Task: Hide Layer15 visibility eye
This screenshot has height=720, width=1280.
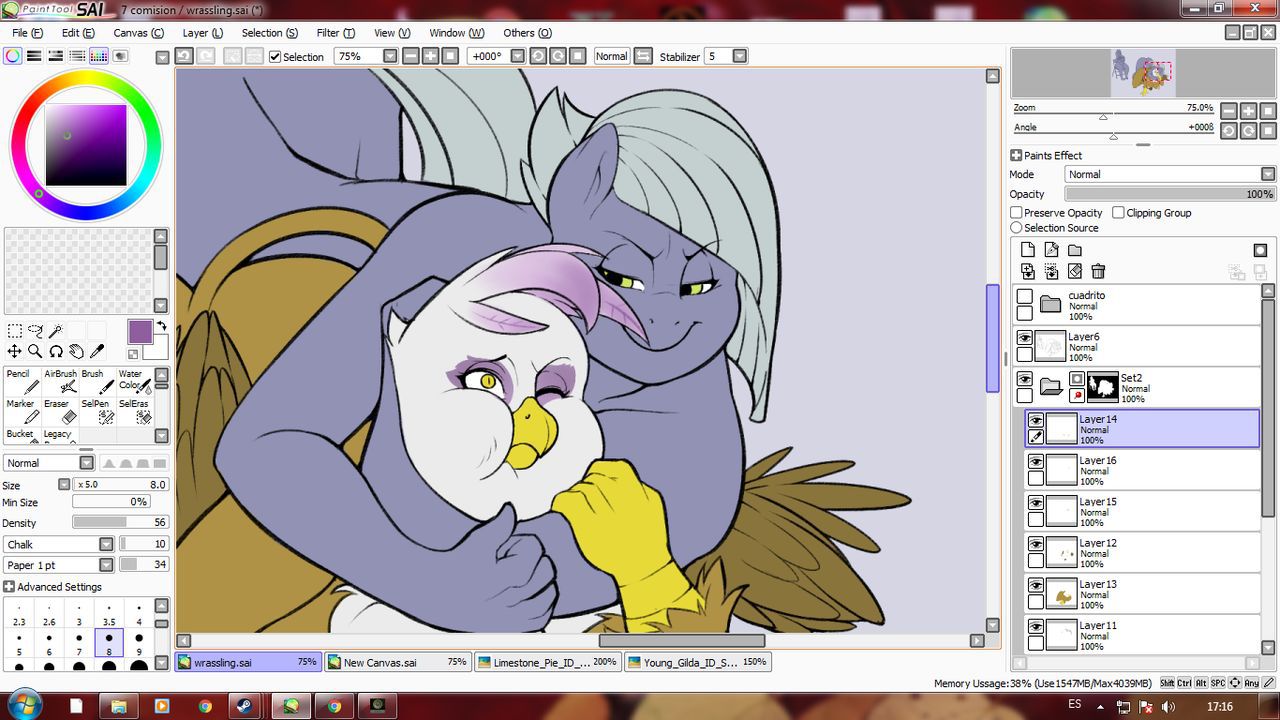Action: click(1036, 502)
